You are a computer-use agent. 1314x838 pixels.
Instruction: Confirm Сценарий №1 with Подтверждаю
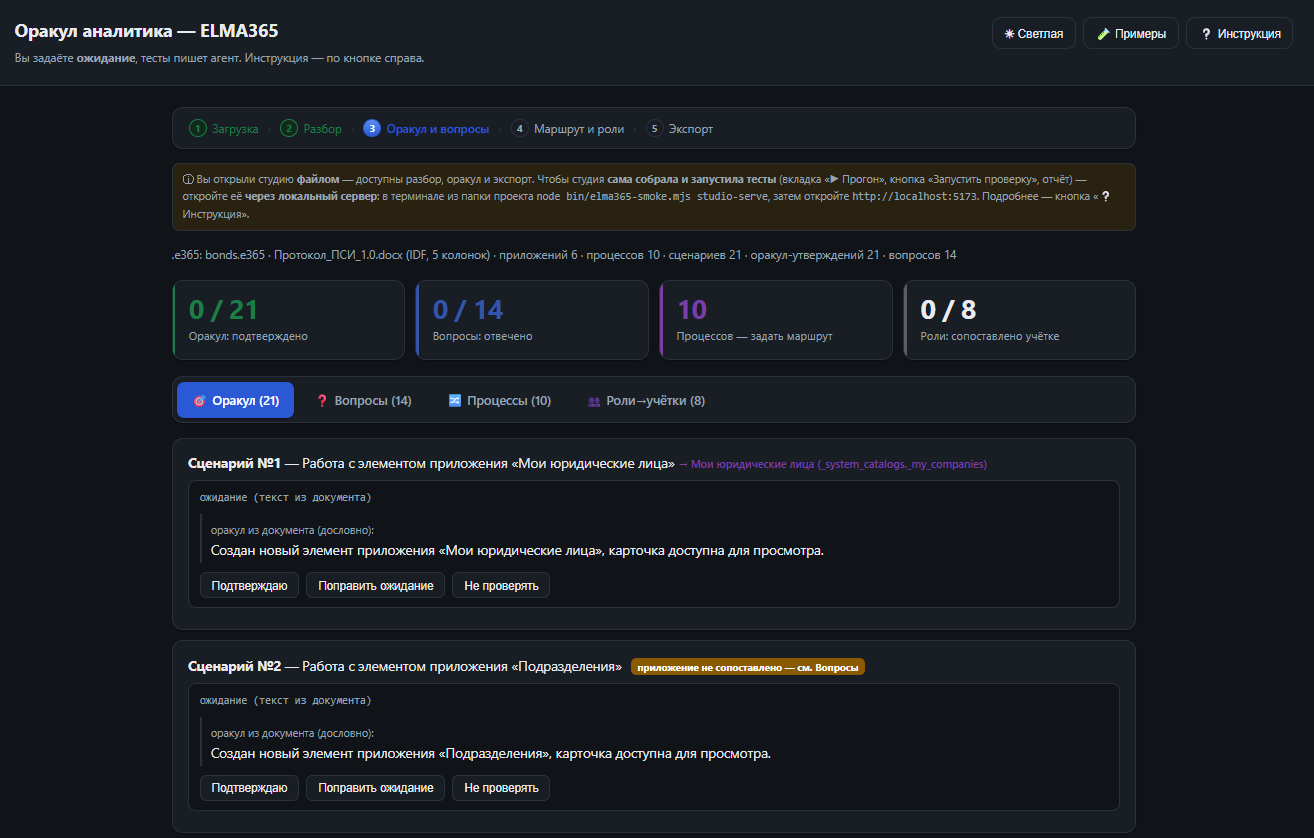pyautogui.click(x=249, y=585)
